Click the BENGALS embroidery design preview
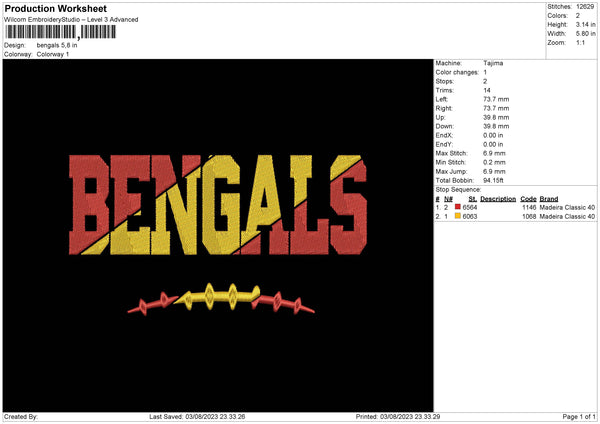600x424 pixels. (218, 205)
